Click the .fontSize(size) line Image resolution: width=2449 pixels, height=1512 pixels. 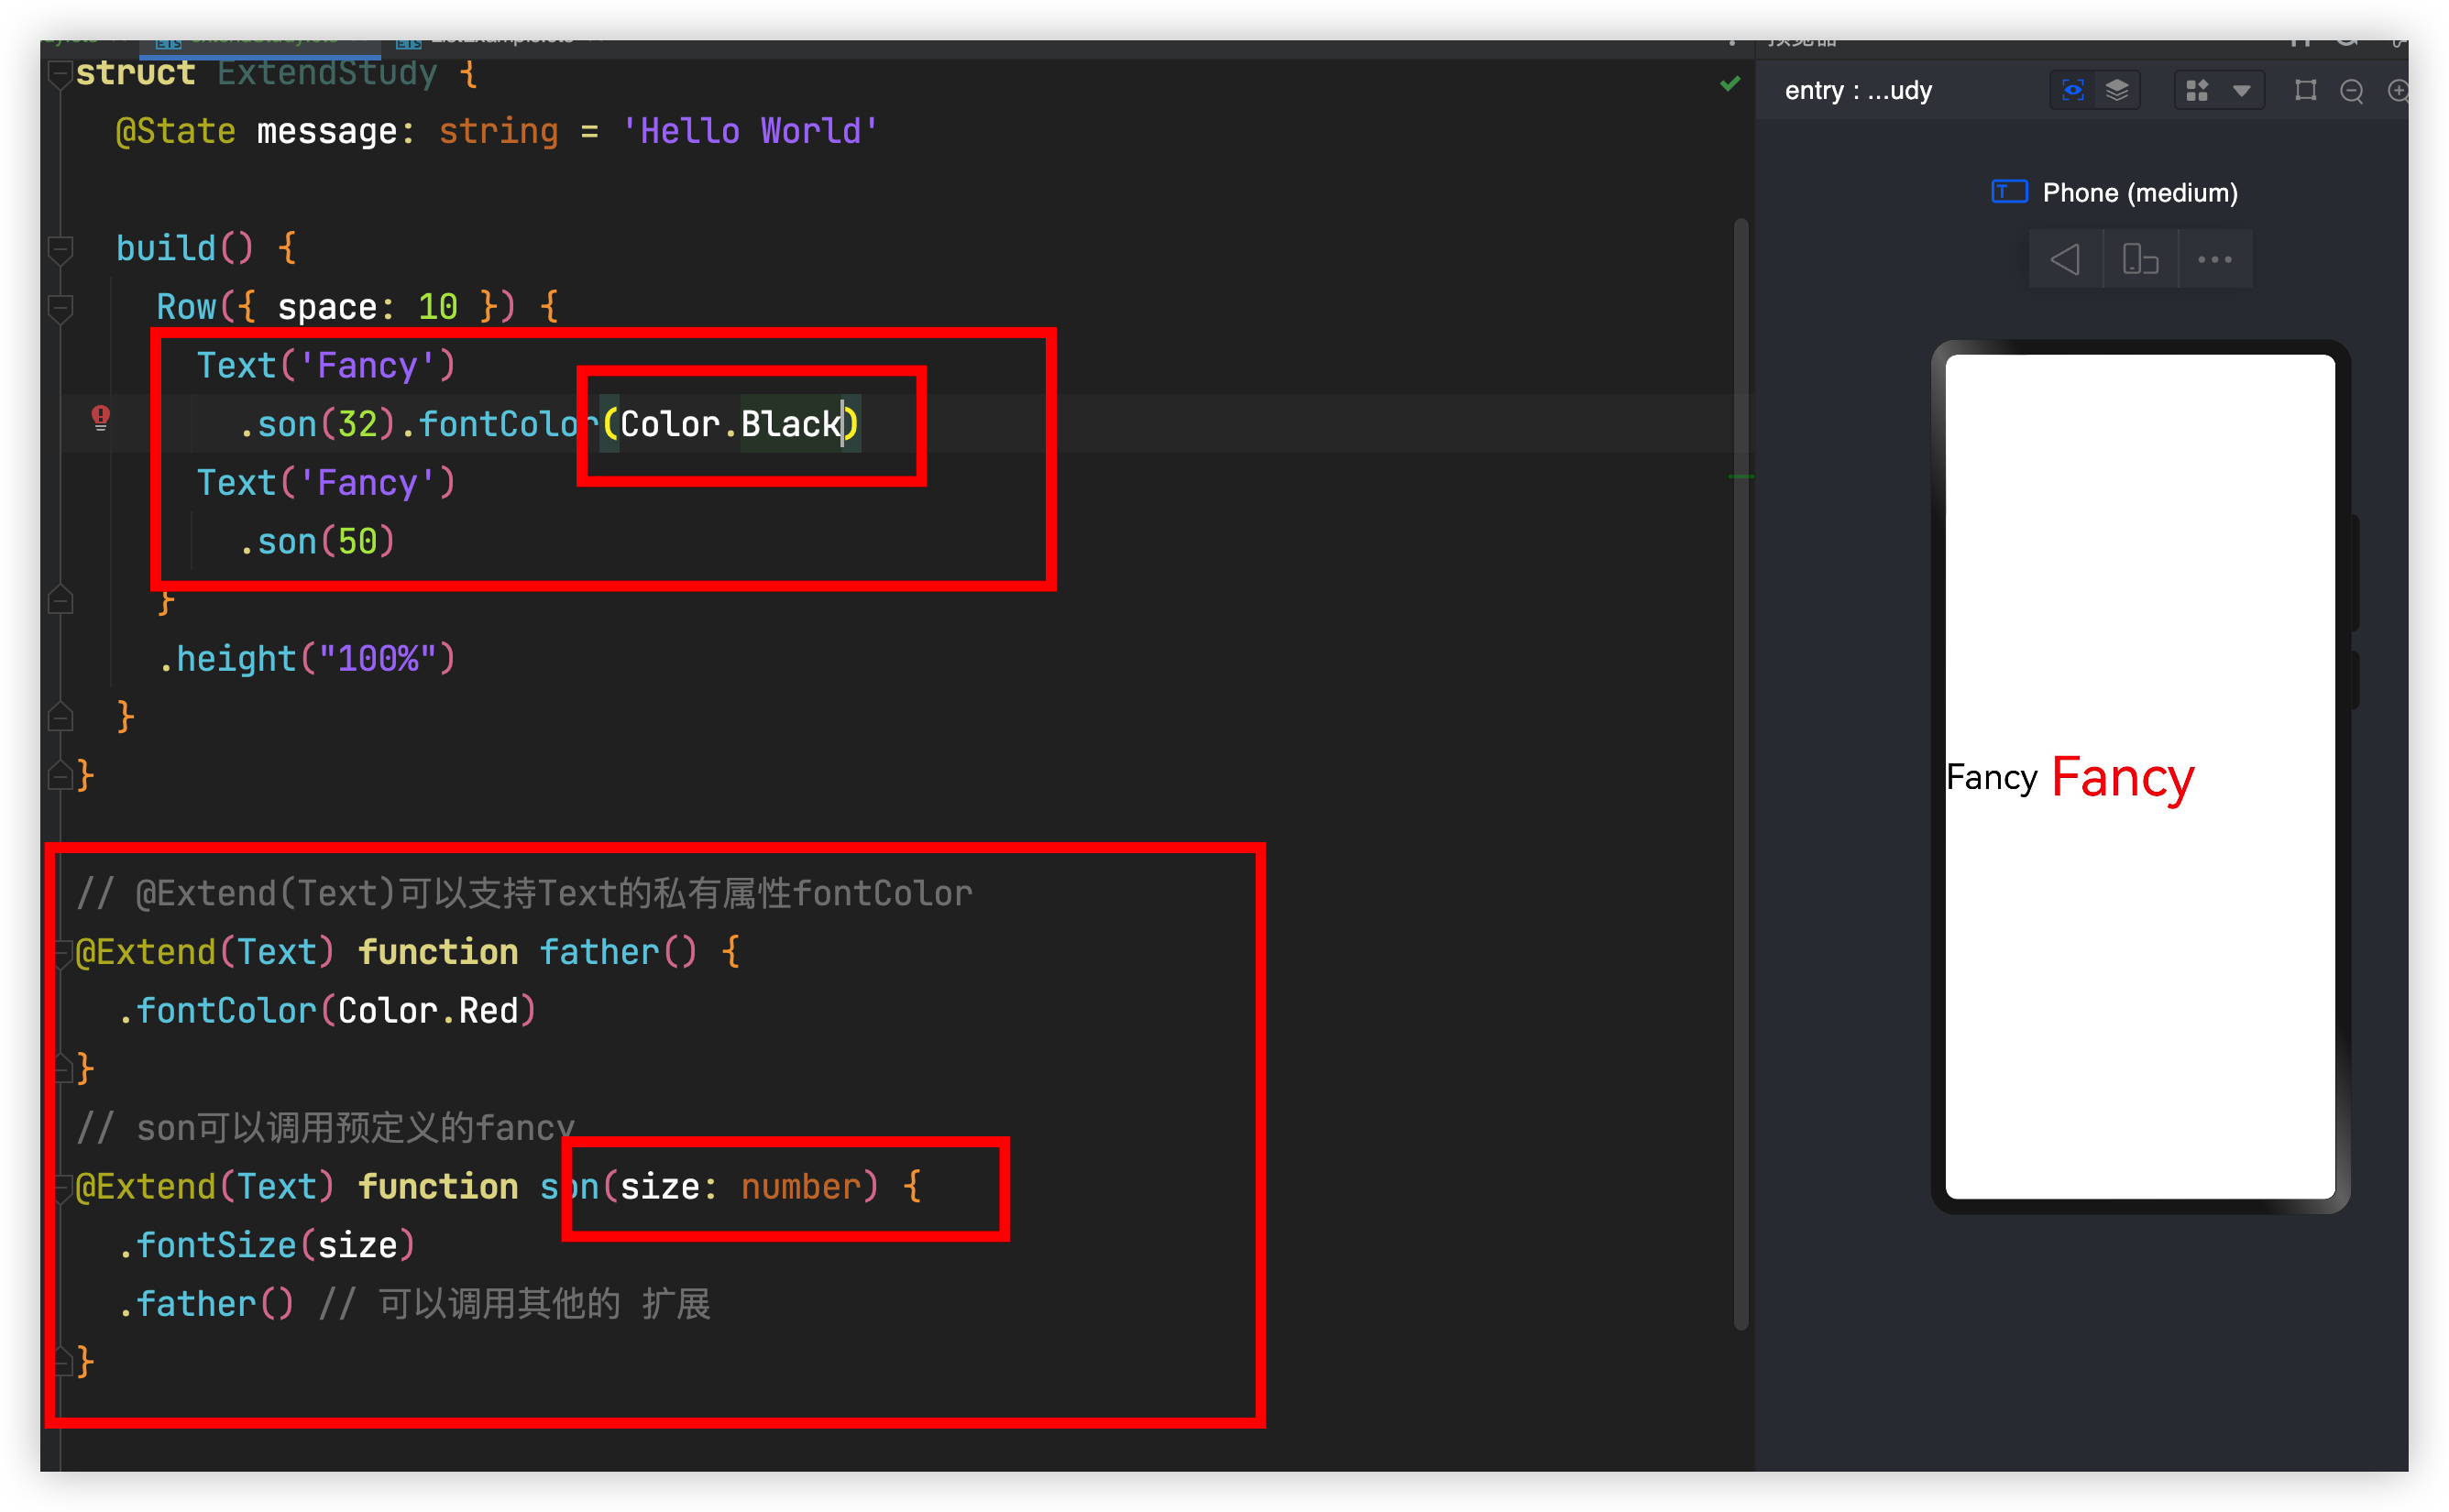(266, 1246)
